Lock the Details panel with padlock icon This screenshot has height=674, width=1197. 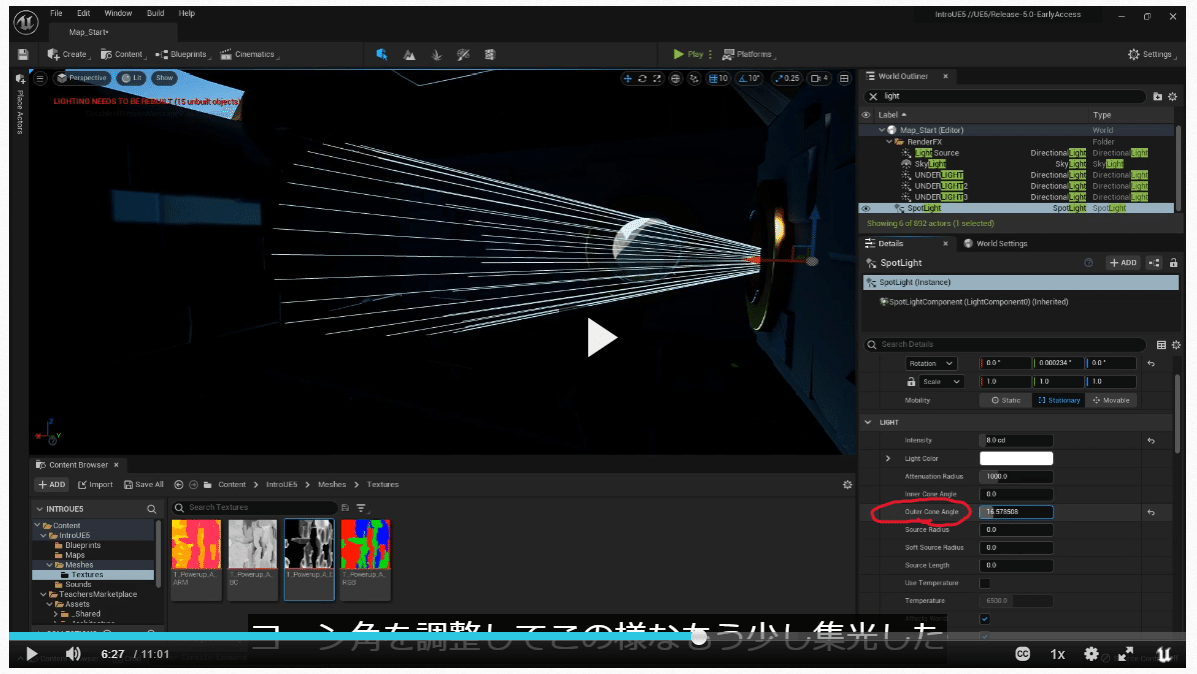(1173, 263)
